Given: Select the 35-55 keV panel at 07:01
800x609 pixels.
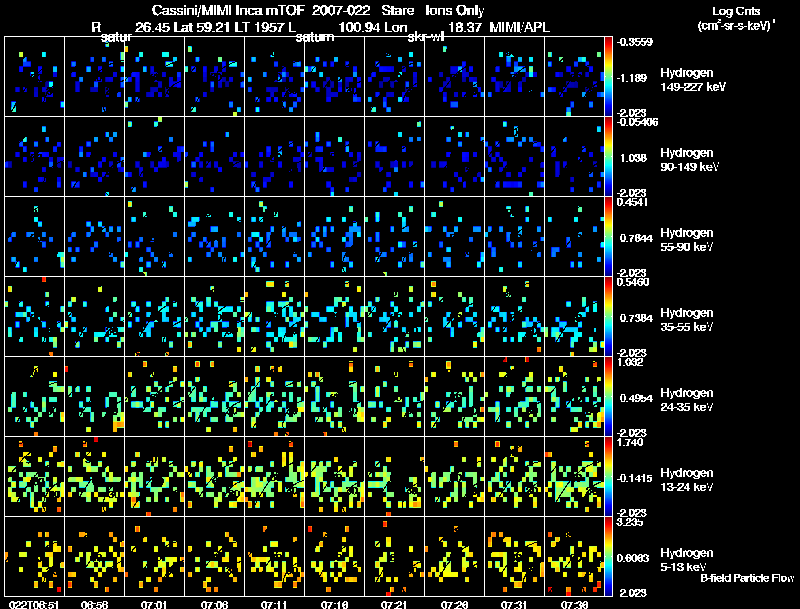Looking at the screenshot, I should point(155,317).
